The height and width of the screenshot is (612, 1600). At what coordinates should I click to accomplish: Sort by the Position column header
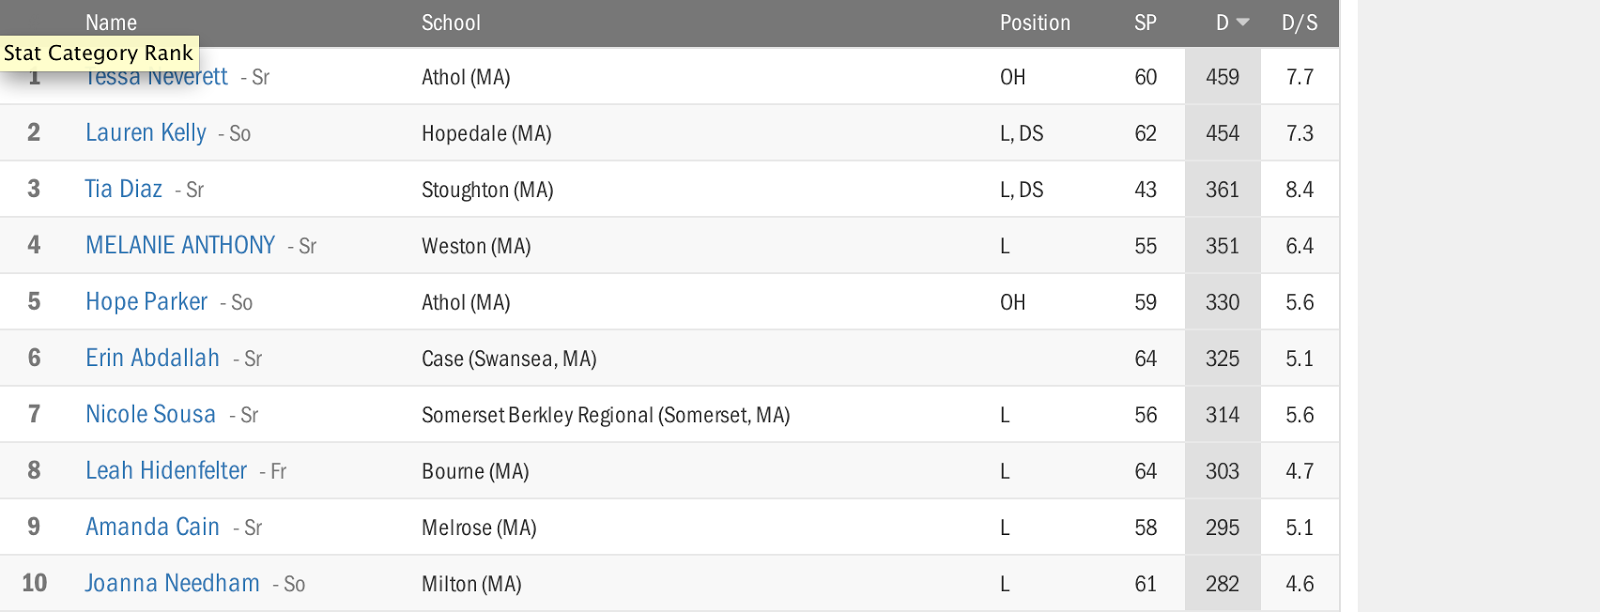(x=1035, y=23)
